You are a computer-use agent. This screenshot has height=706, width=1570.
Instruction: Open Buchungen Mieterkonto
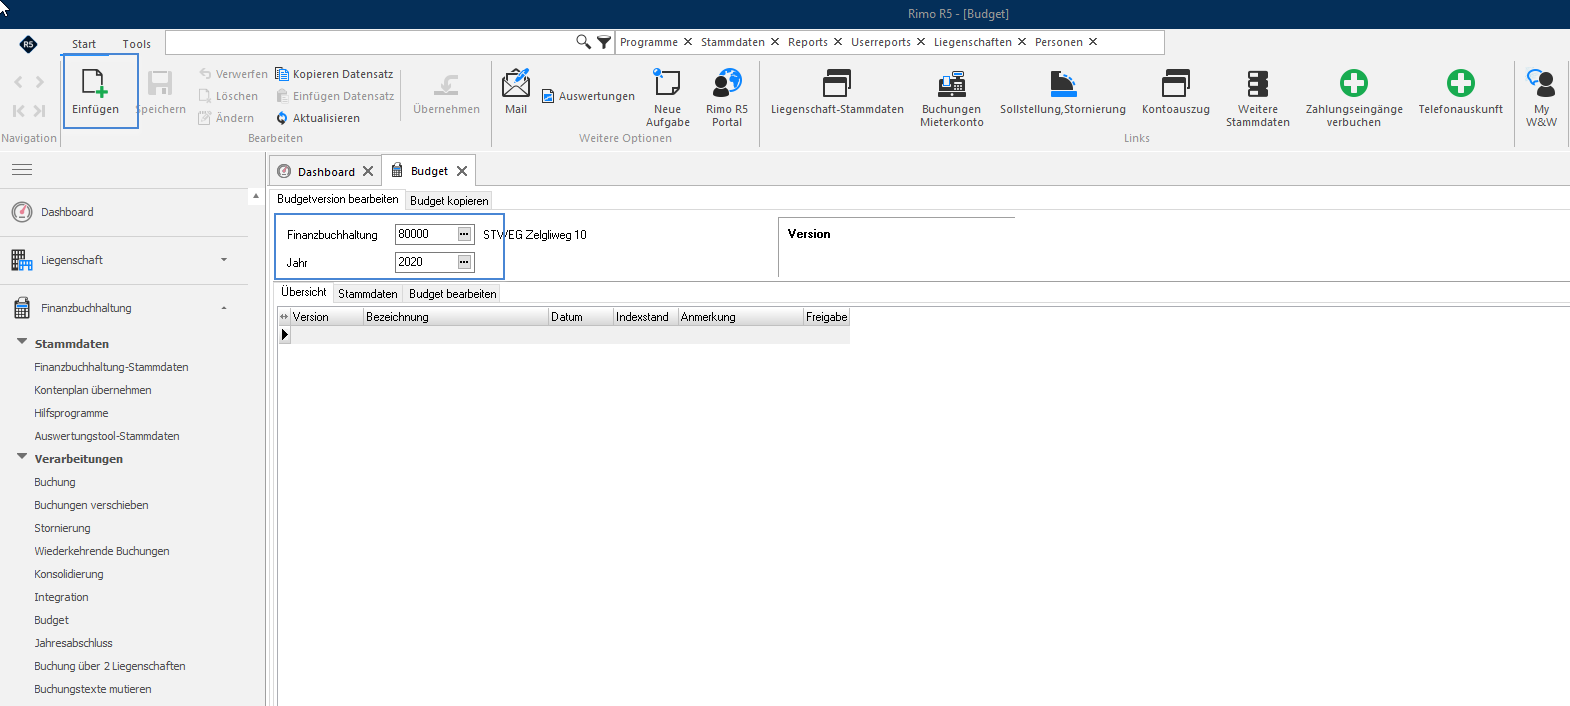coord(952,83)
